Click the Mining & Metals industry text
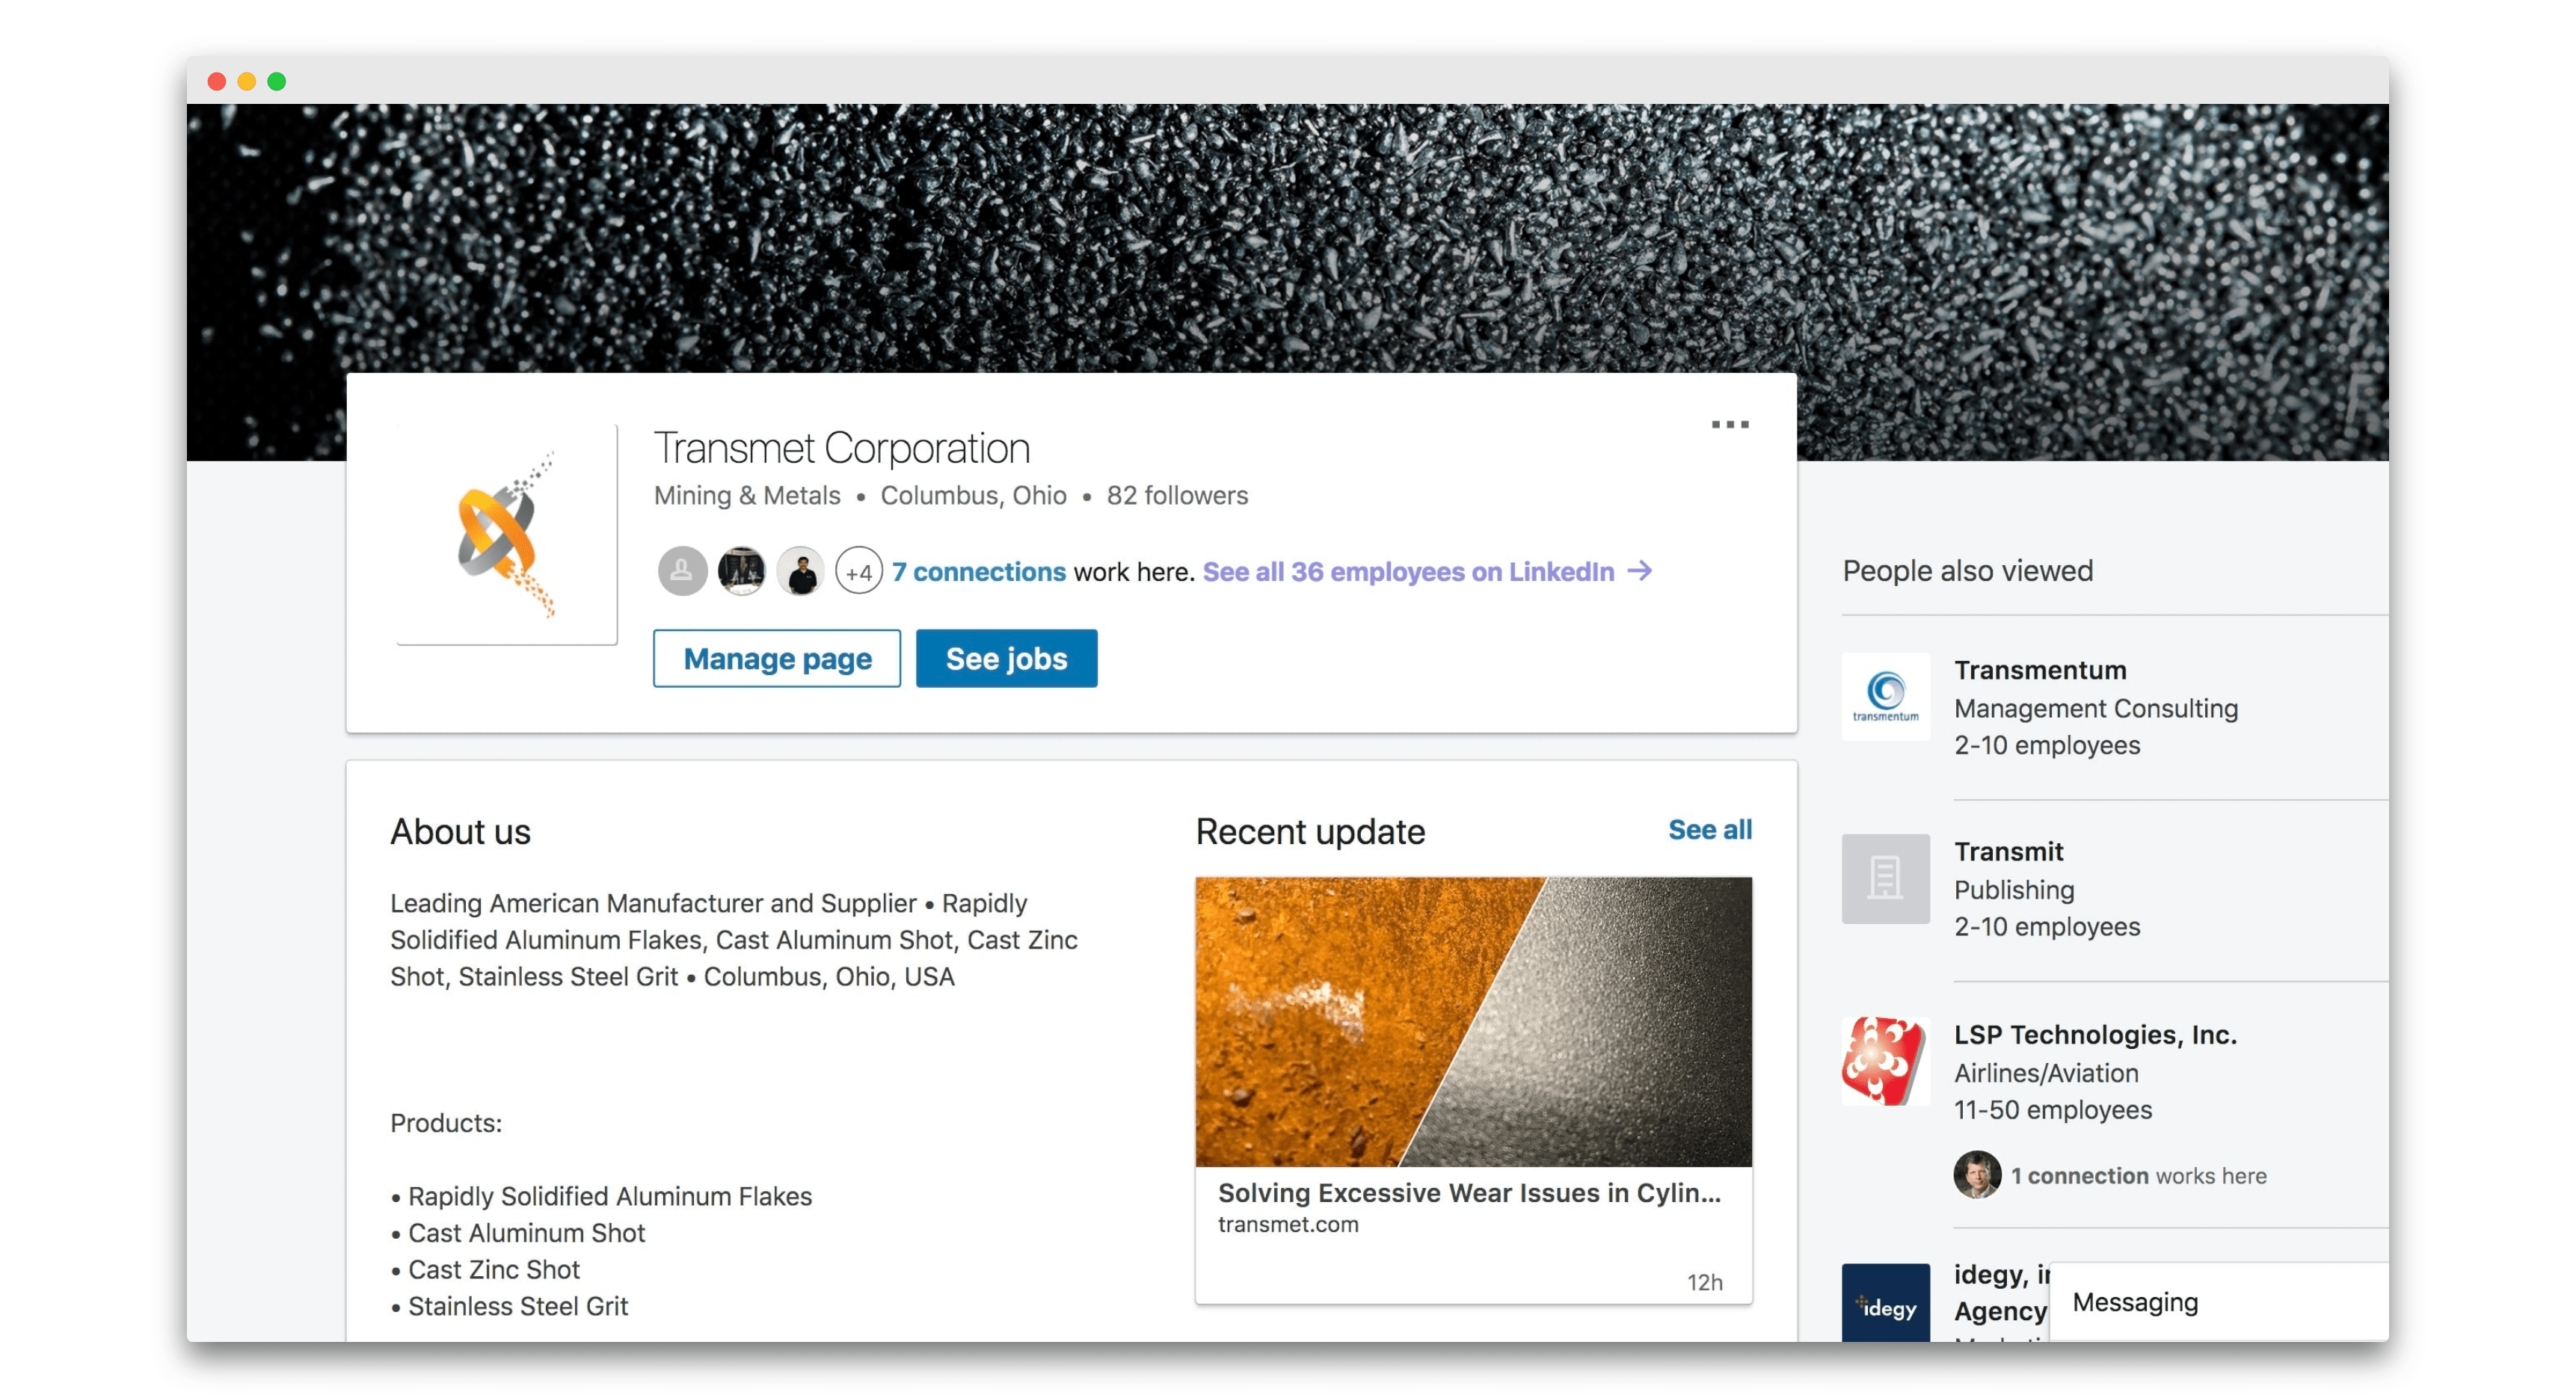 click(x=747, y=496)
